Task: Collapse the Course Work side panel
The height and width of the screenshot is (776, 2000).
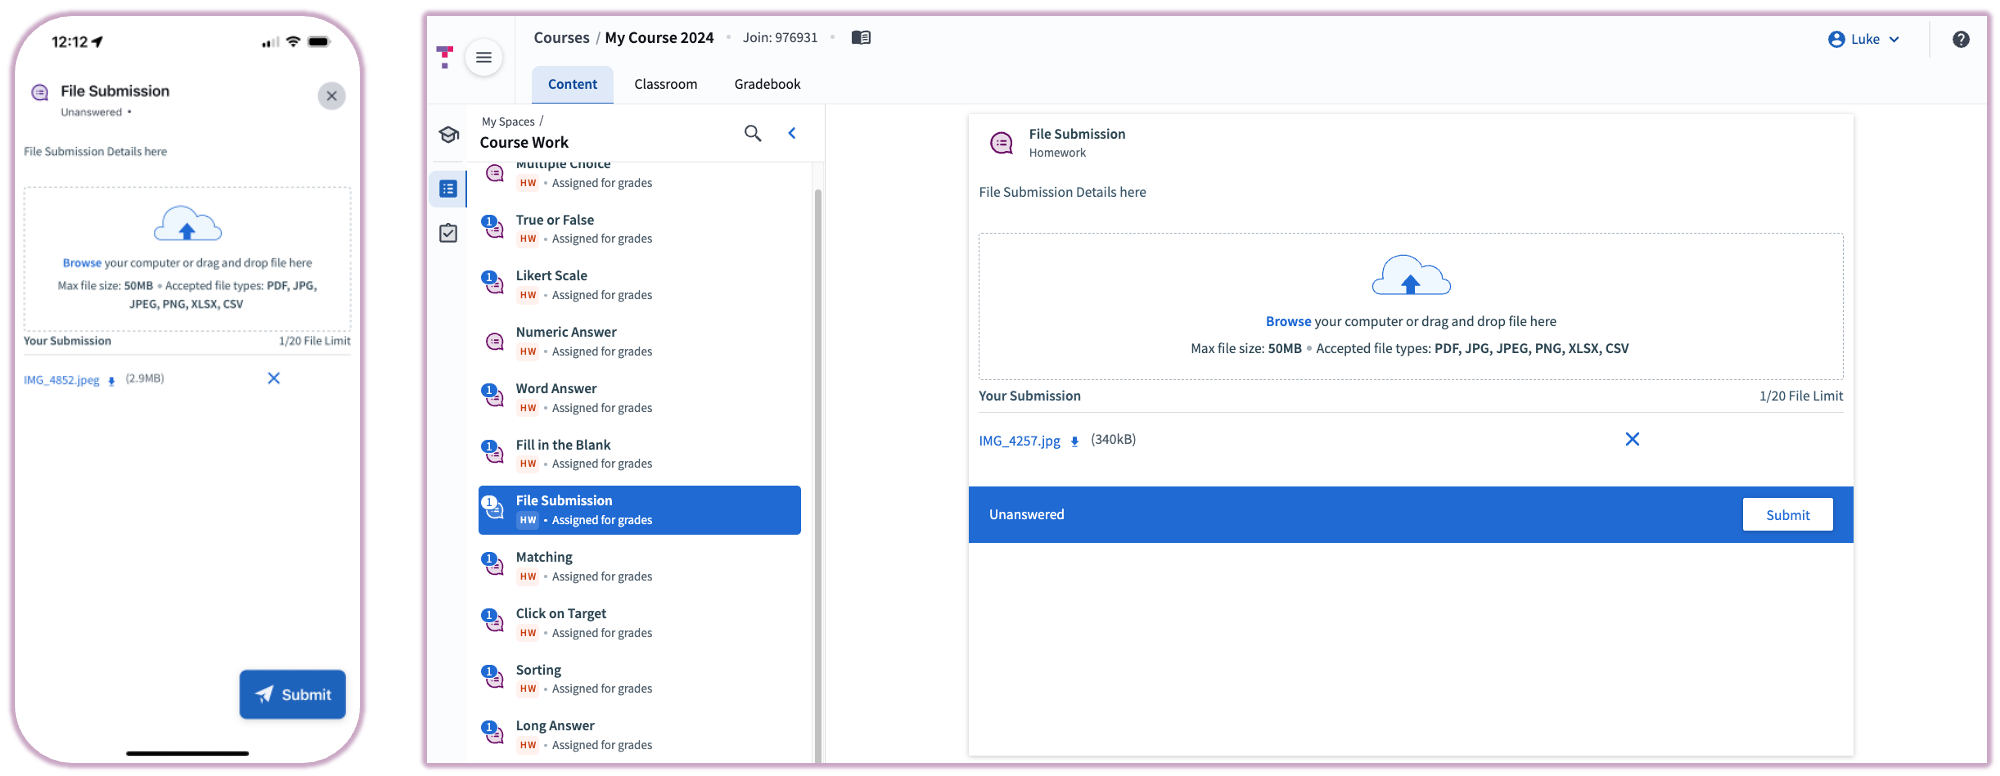Action: click(x=792, y=133)
